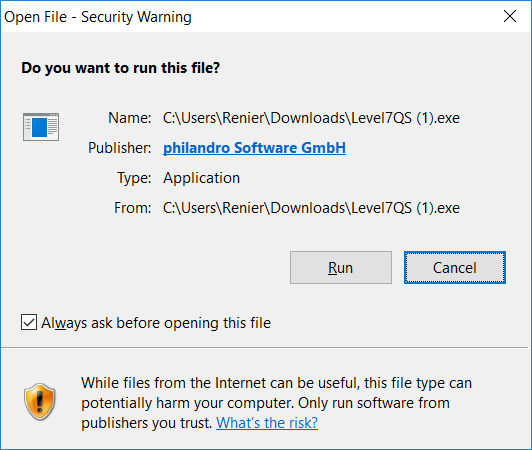Click the Run button
Image resolution: width=532 pixels, height=450 pixels.
pos(341,267)
